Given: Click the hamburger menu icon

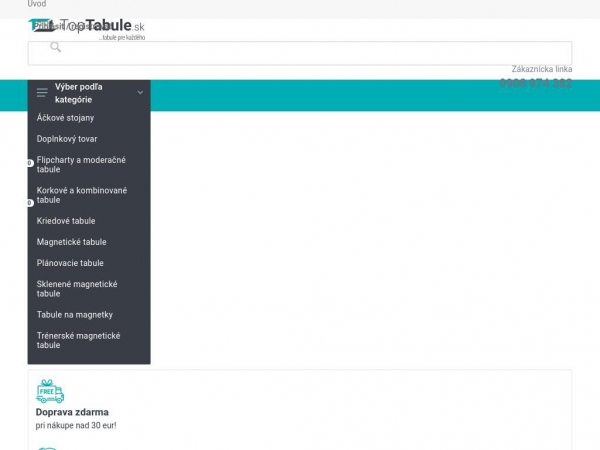Looking at the screenshot, I should point(42,92).
